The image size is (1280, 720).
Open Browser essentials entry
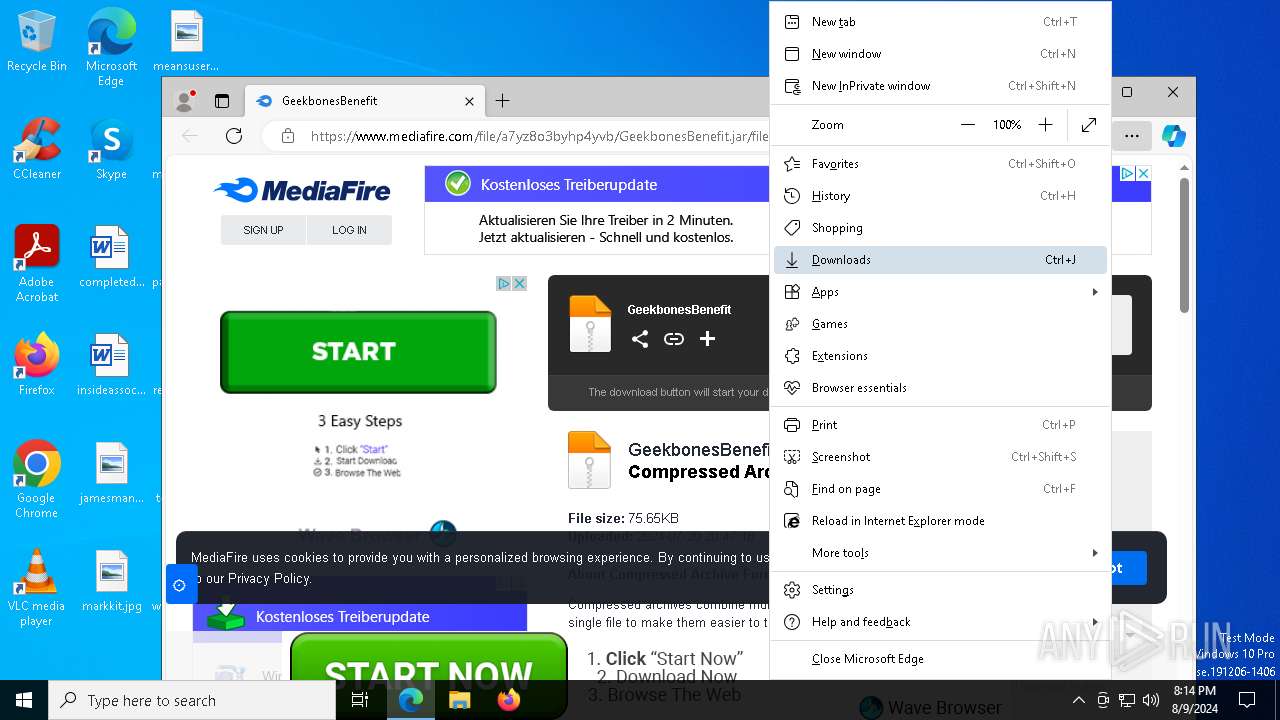(940, 388)
